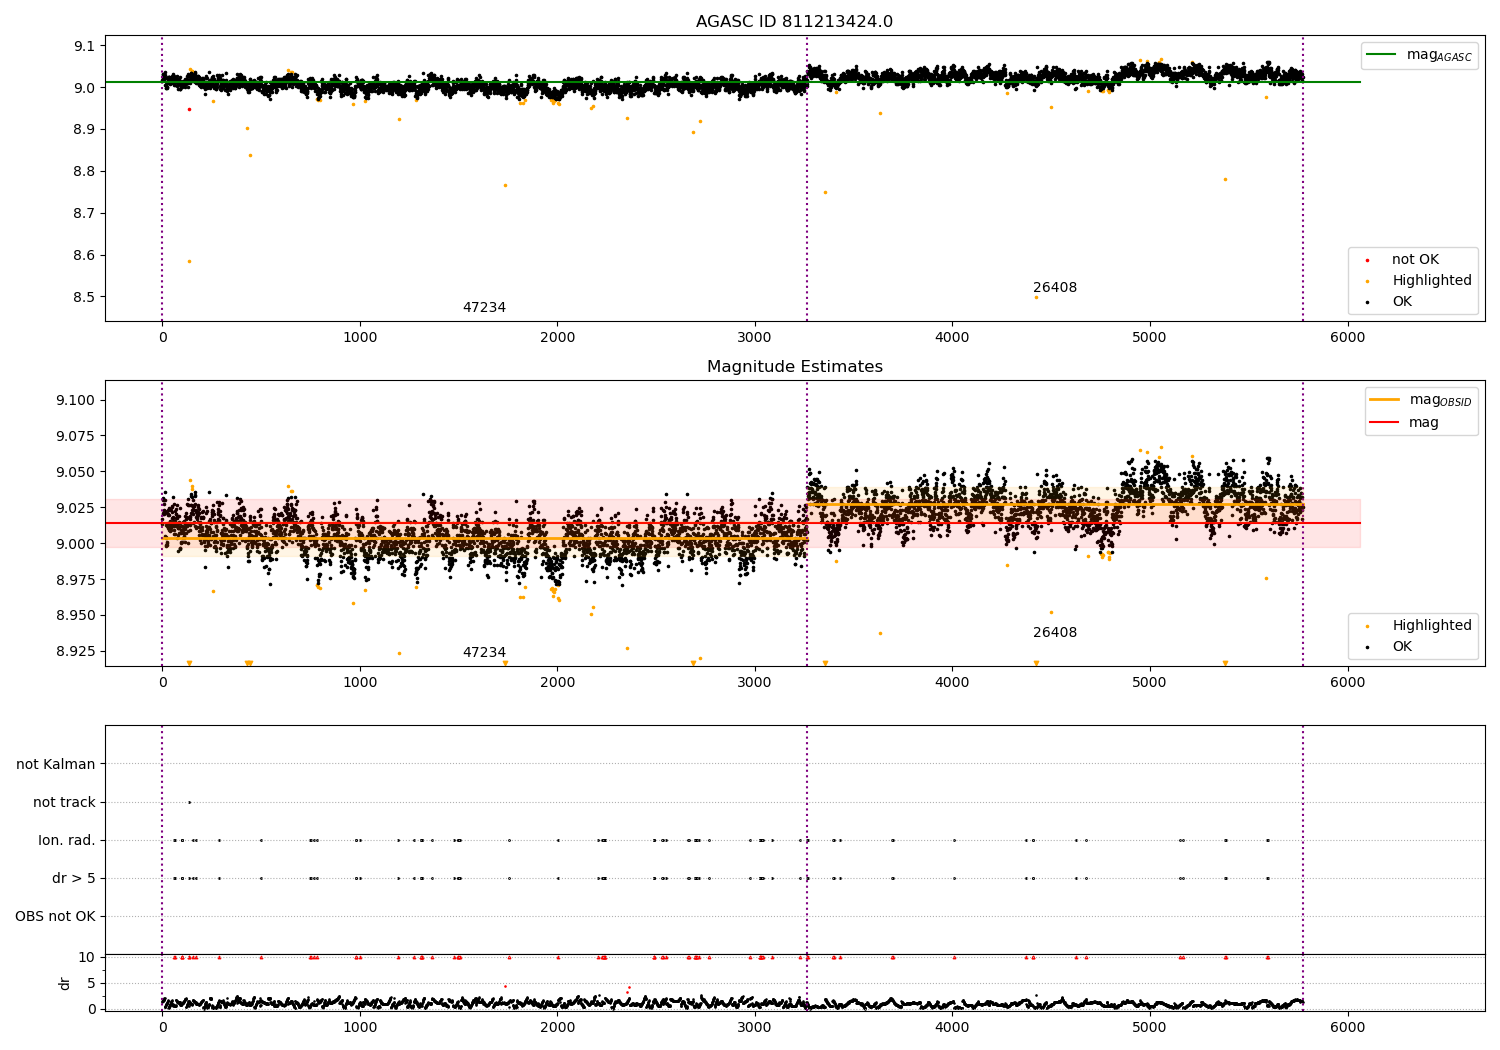Click the 'not track' row label
The width and height of the screenshot is (1500, 1050).
[x=64, y=803]
